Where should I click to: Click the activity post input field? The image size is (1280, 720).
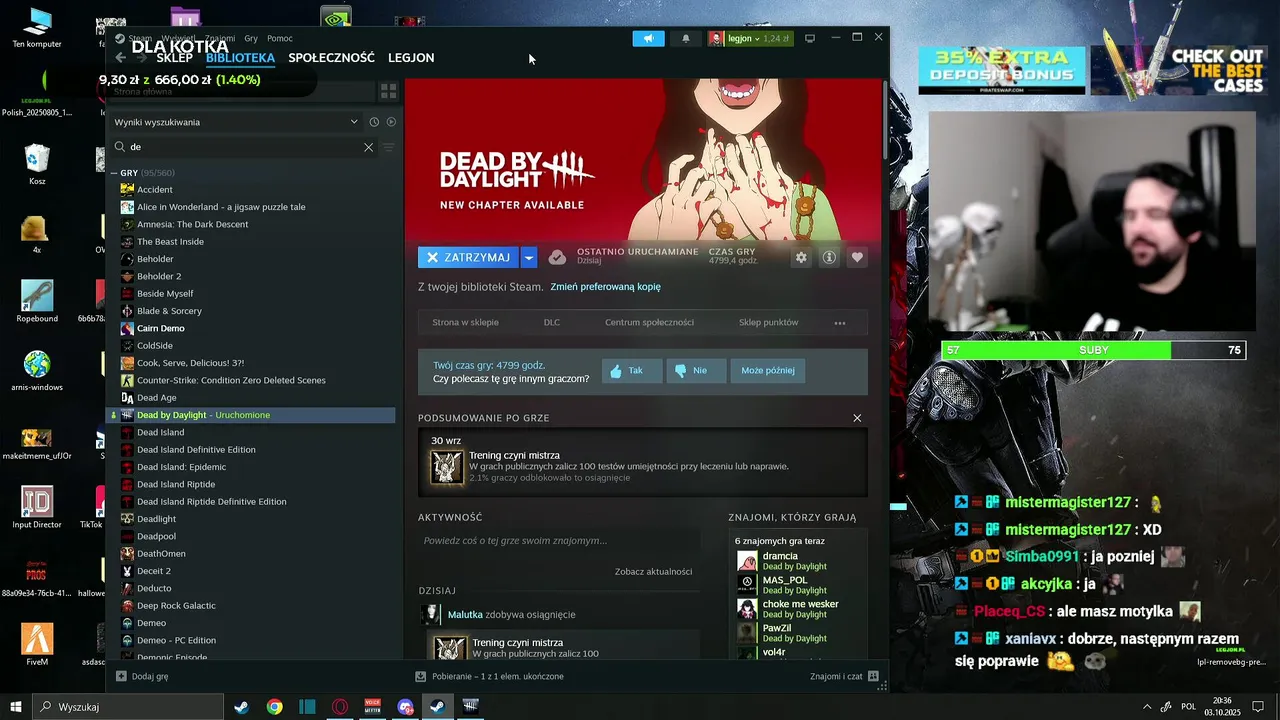click(x=559, y=541)
